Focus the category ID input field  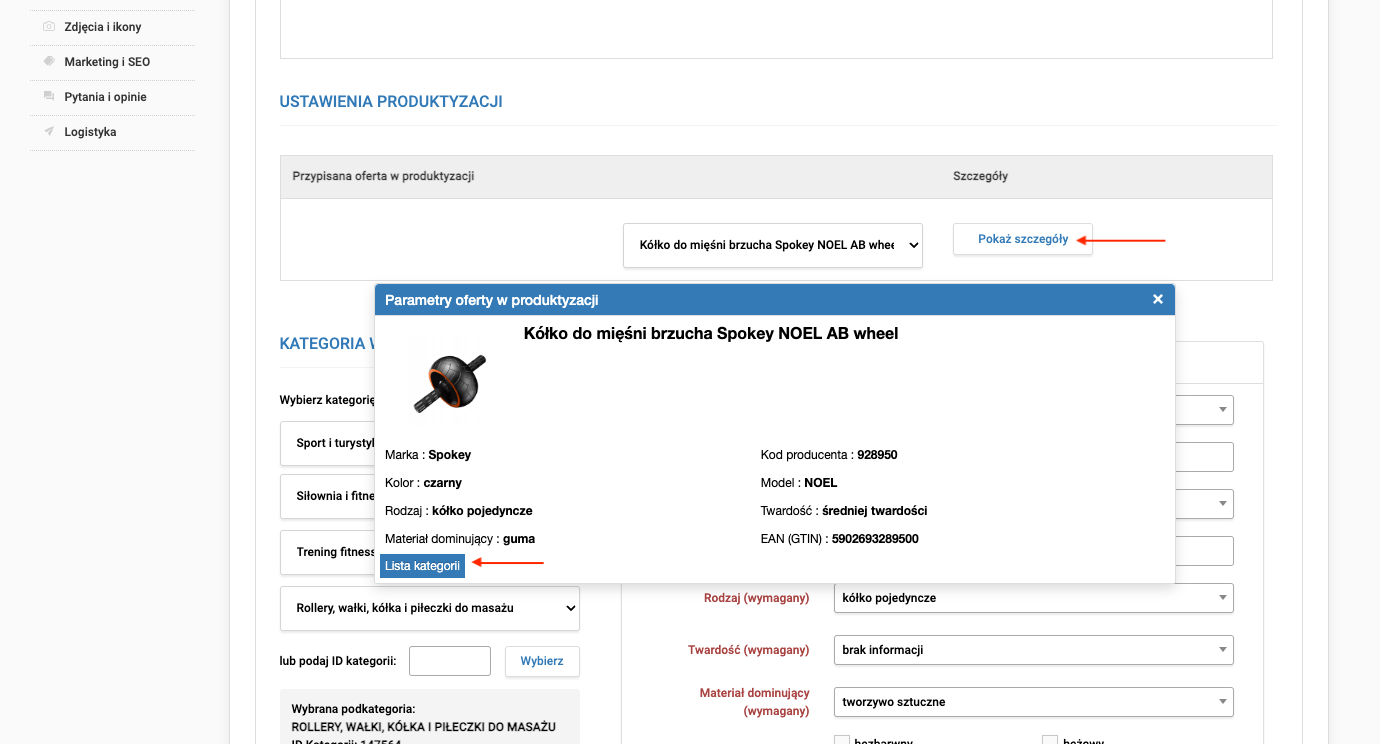point(450,661)
